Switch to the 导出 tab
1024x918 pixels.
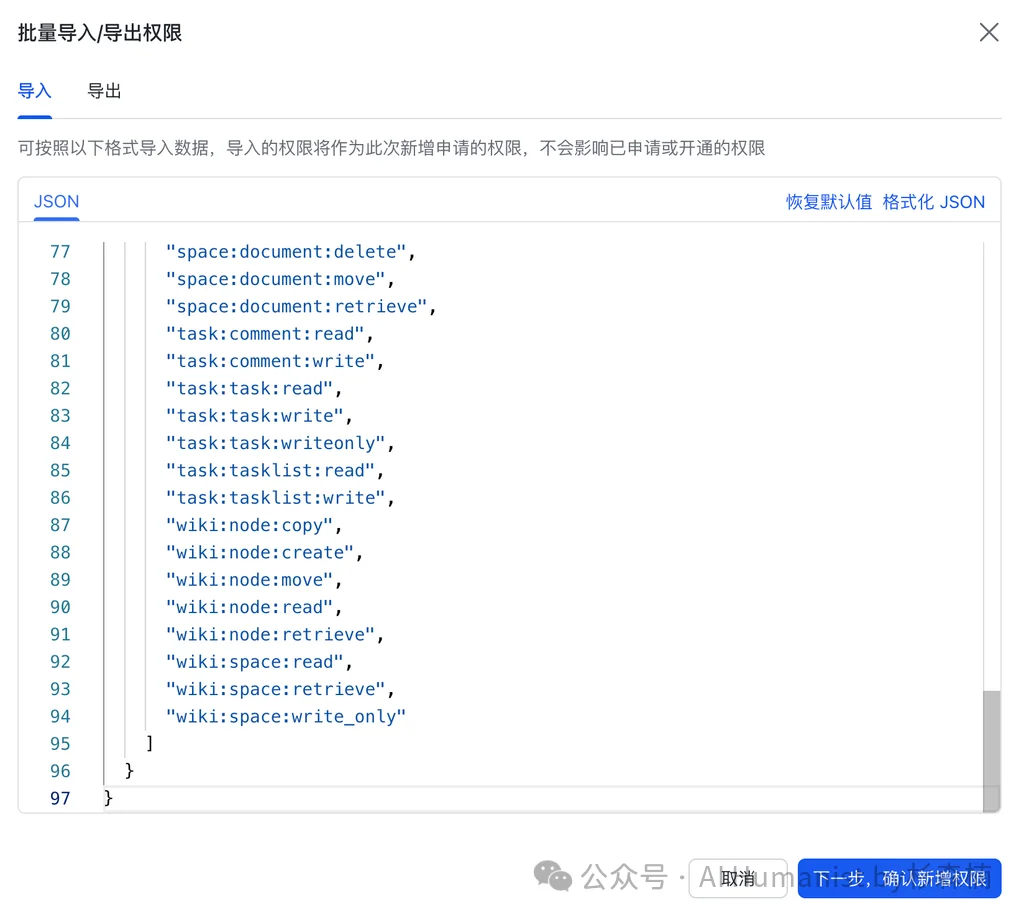(x=103, y=90)
